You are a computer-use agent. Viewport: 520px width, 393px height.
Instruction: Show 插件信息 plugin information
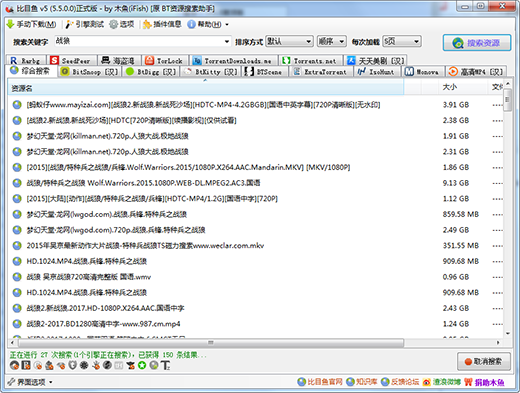[x=162, y=24]
